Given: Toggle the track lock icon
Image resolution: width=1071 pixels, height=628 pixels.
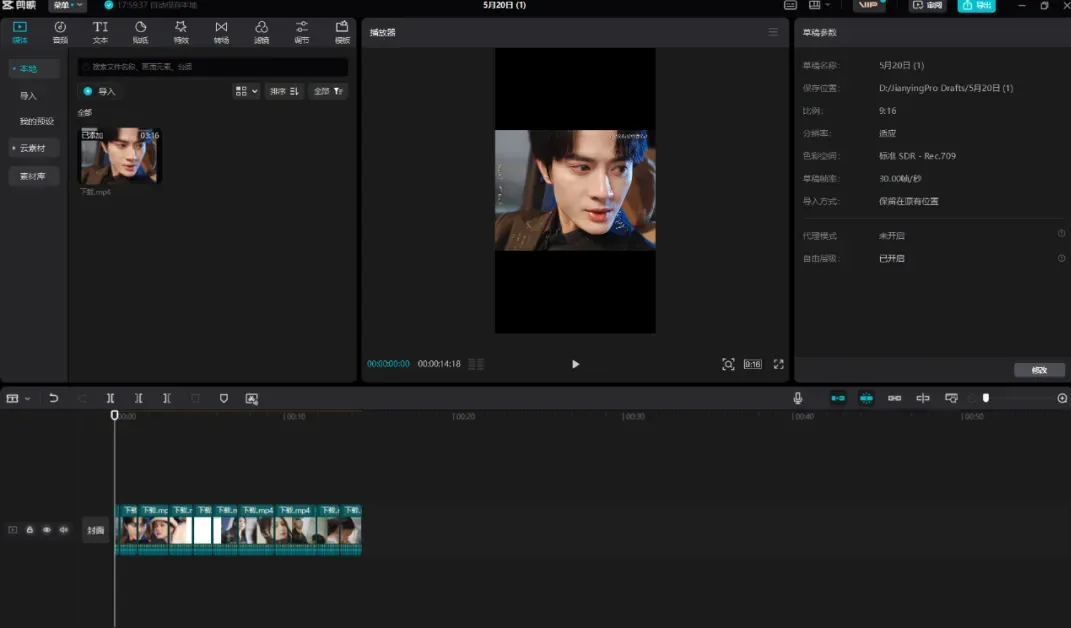Looking at the screenshot, I should coord(30,530).
